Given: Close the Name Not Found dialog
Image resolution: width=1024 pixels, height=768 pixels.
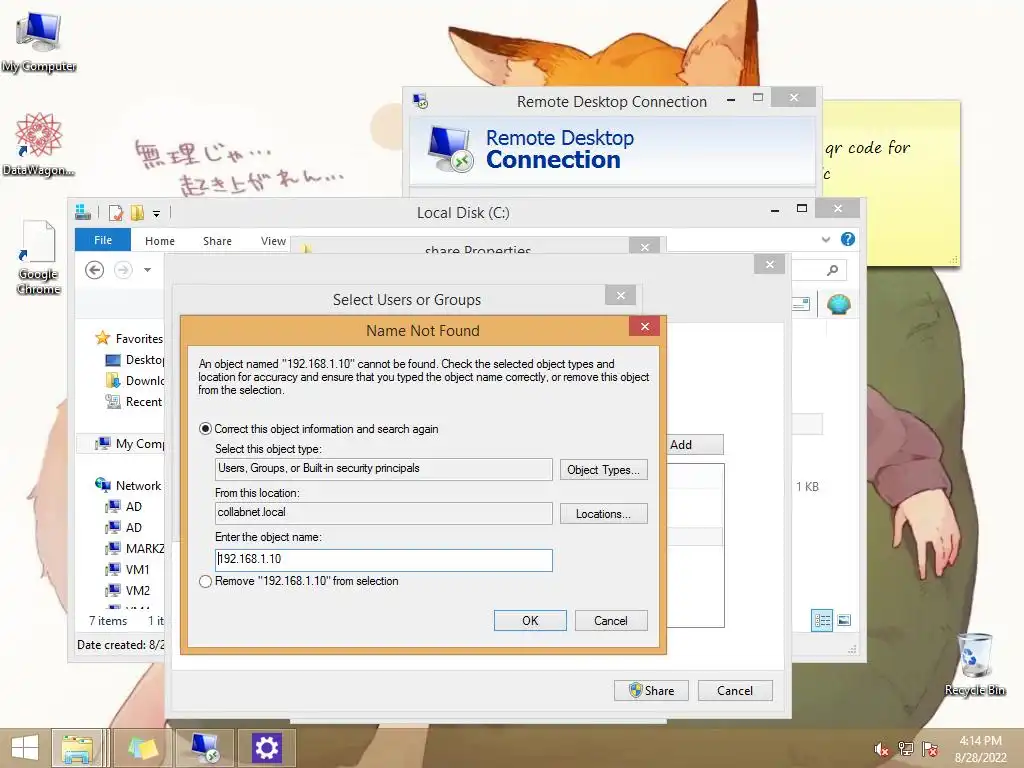Looking at the screenshot, I should point(645,326).
